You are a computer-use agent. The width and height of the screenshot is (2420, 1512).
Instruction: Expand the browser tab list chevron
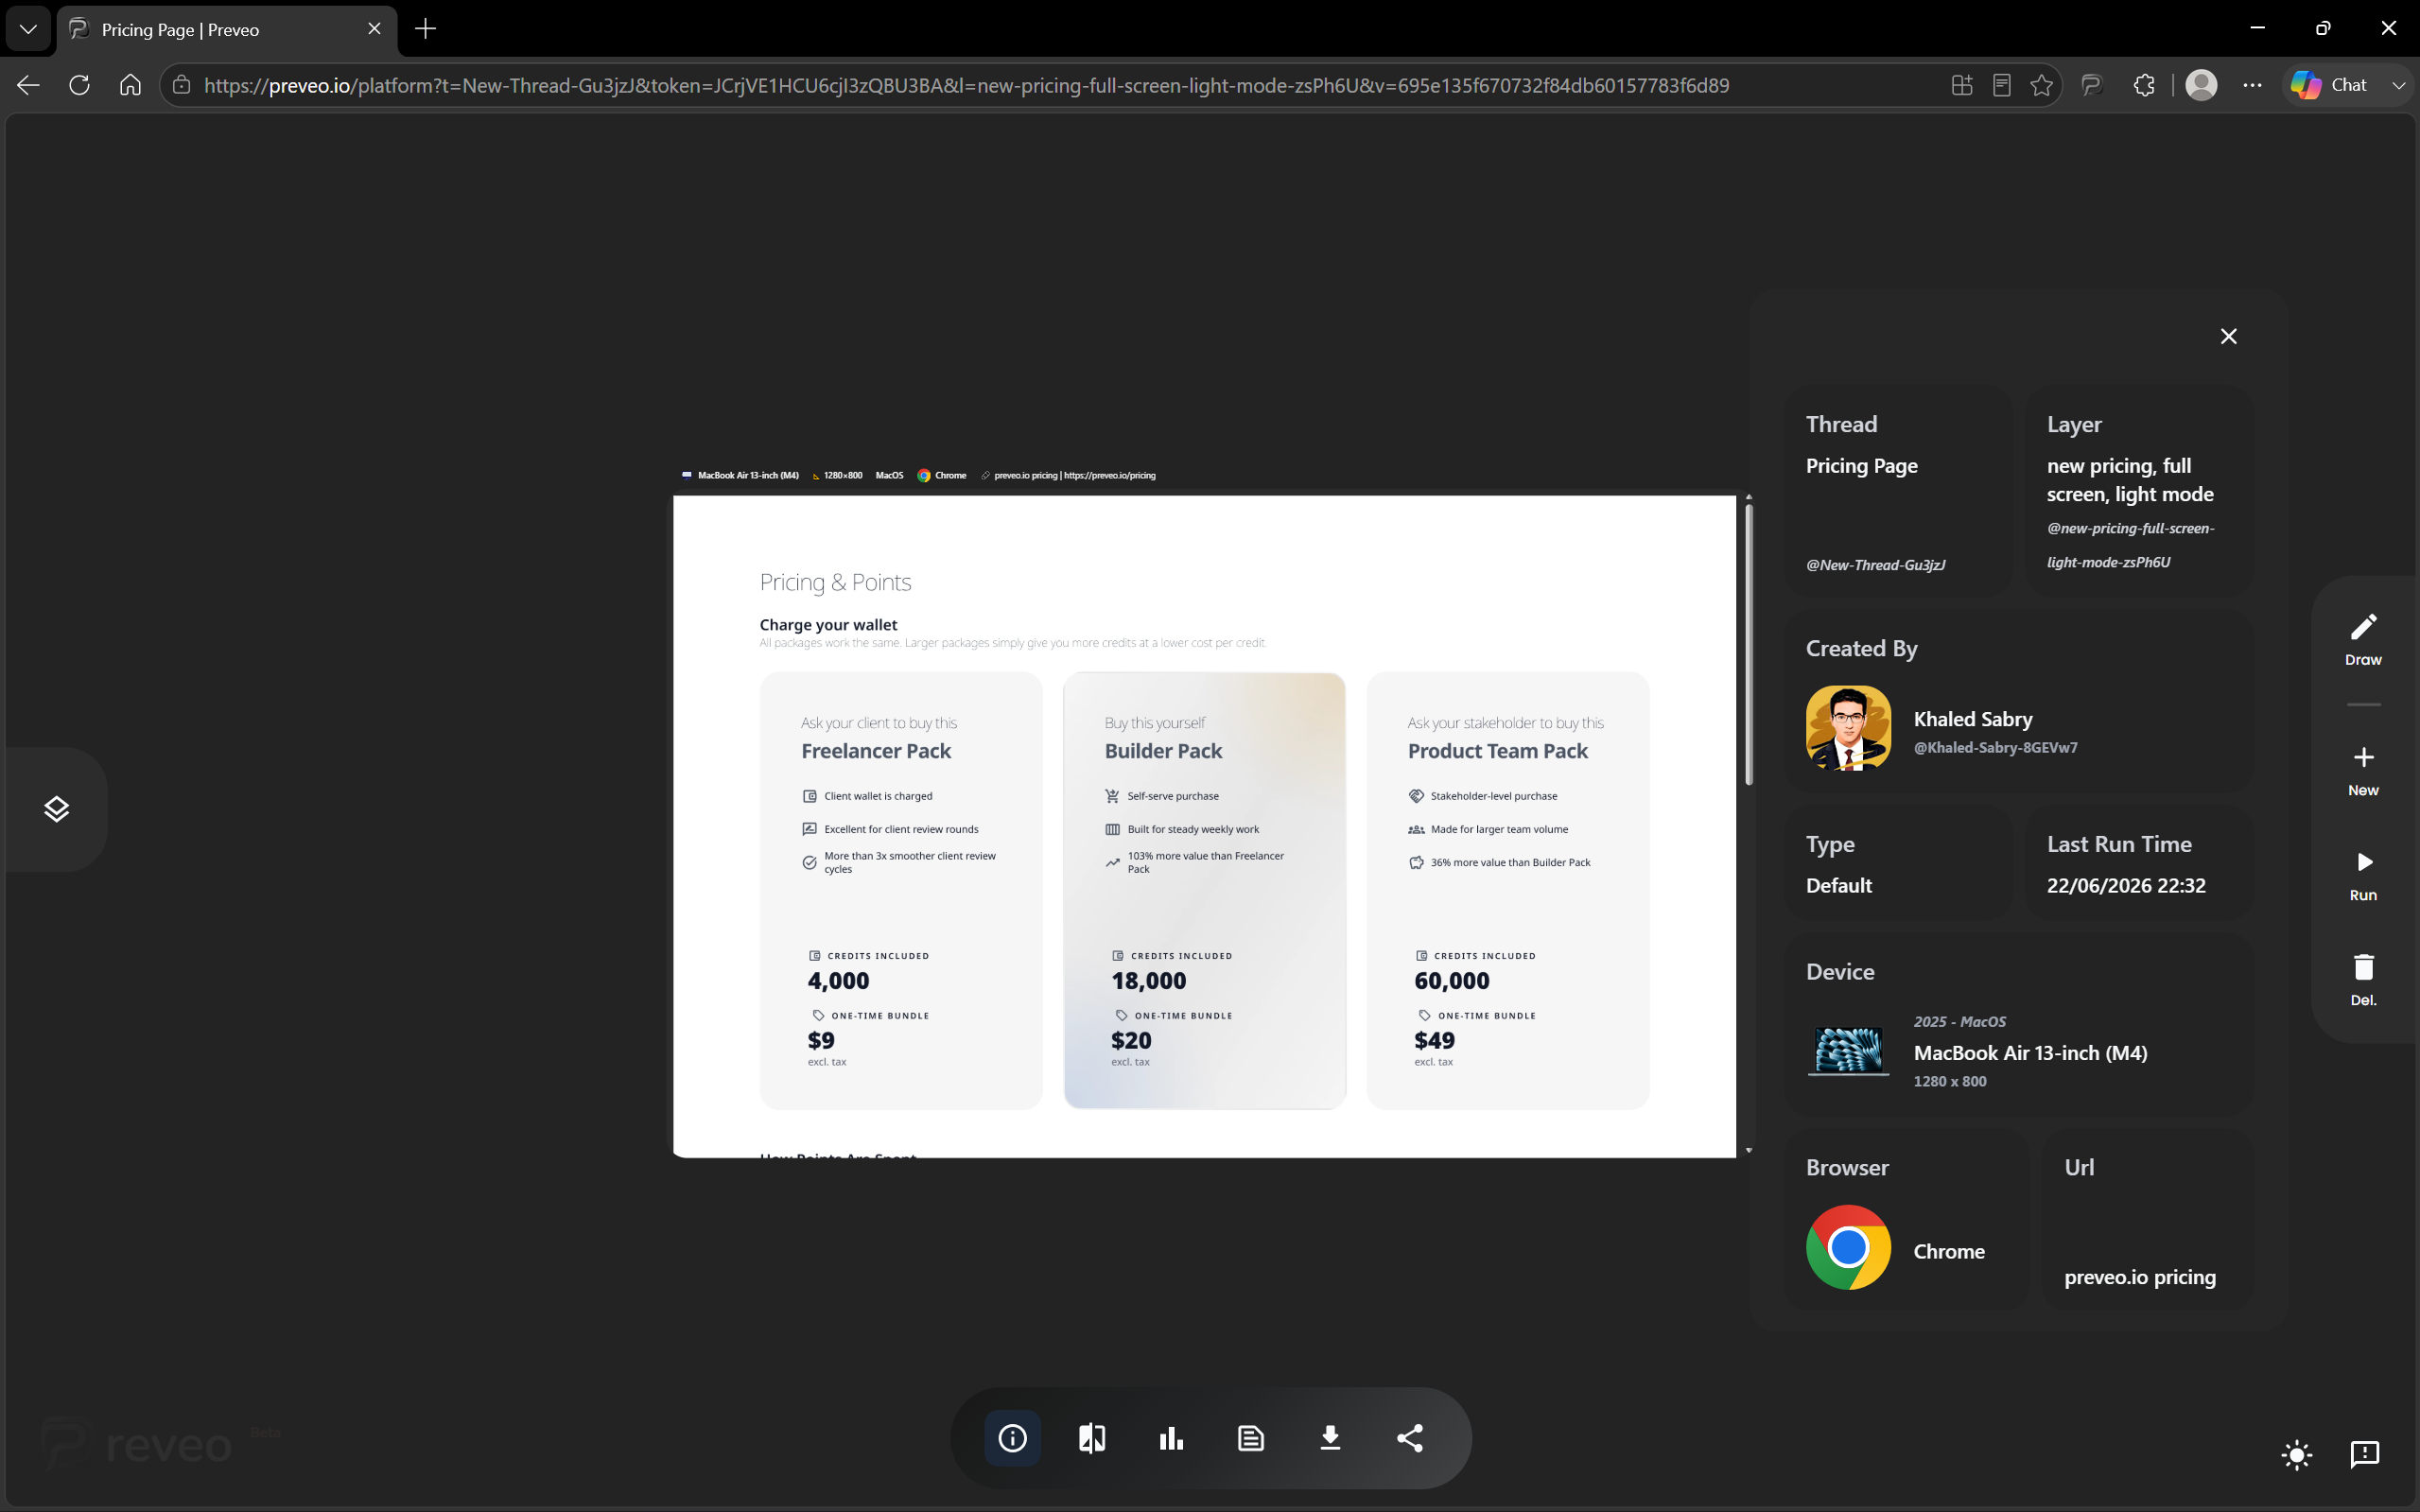28,29
